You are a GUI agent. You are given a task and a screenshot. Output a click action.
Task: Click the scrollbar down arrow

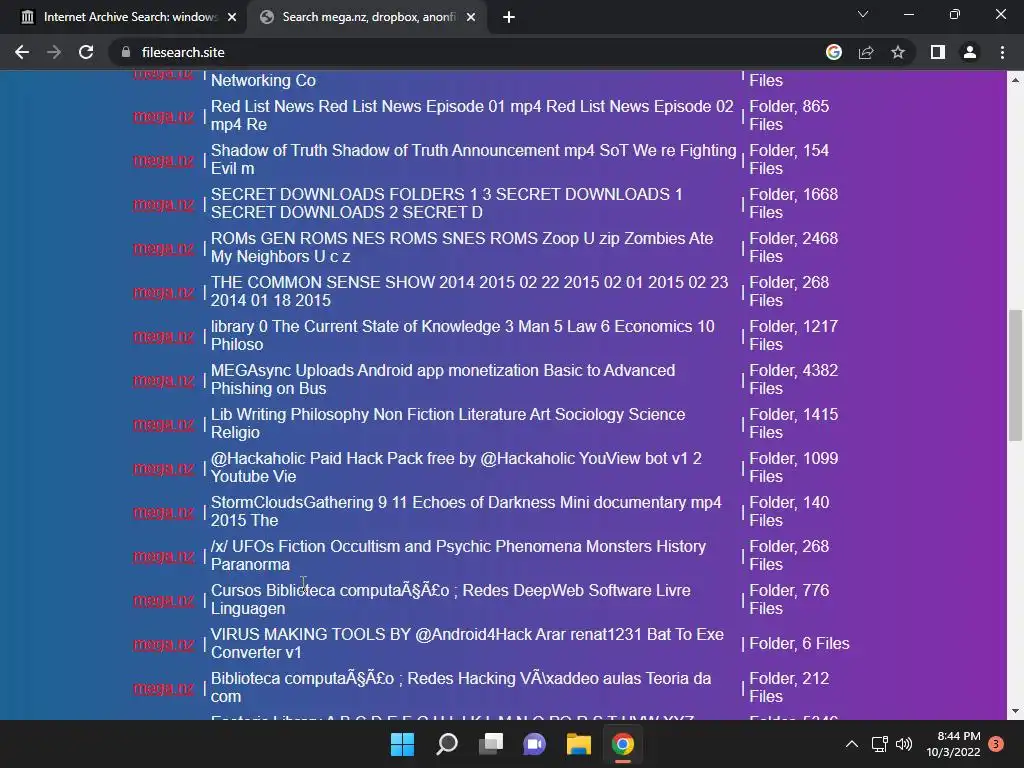1015,711
